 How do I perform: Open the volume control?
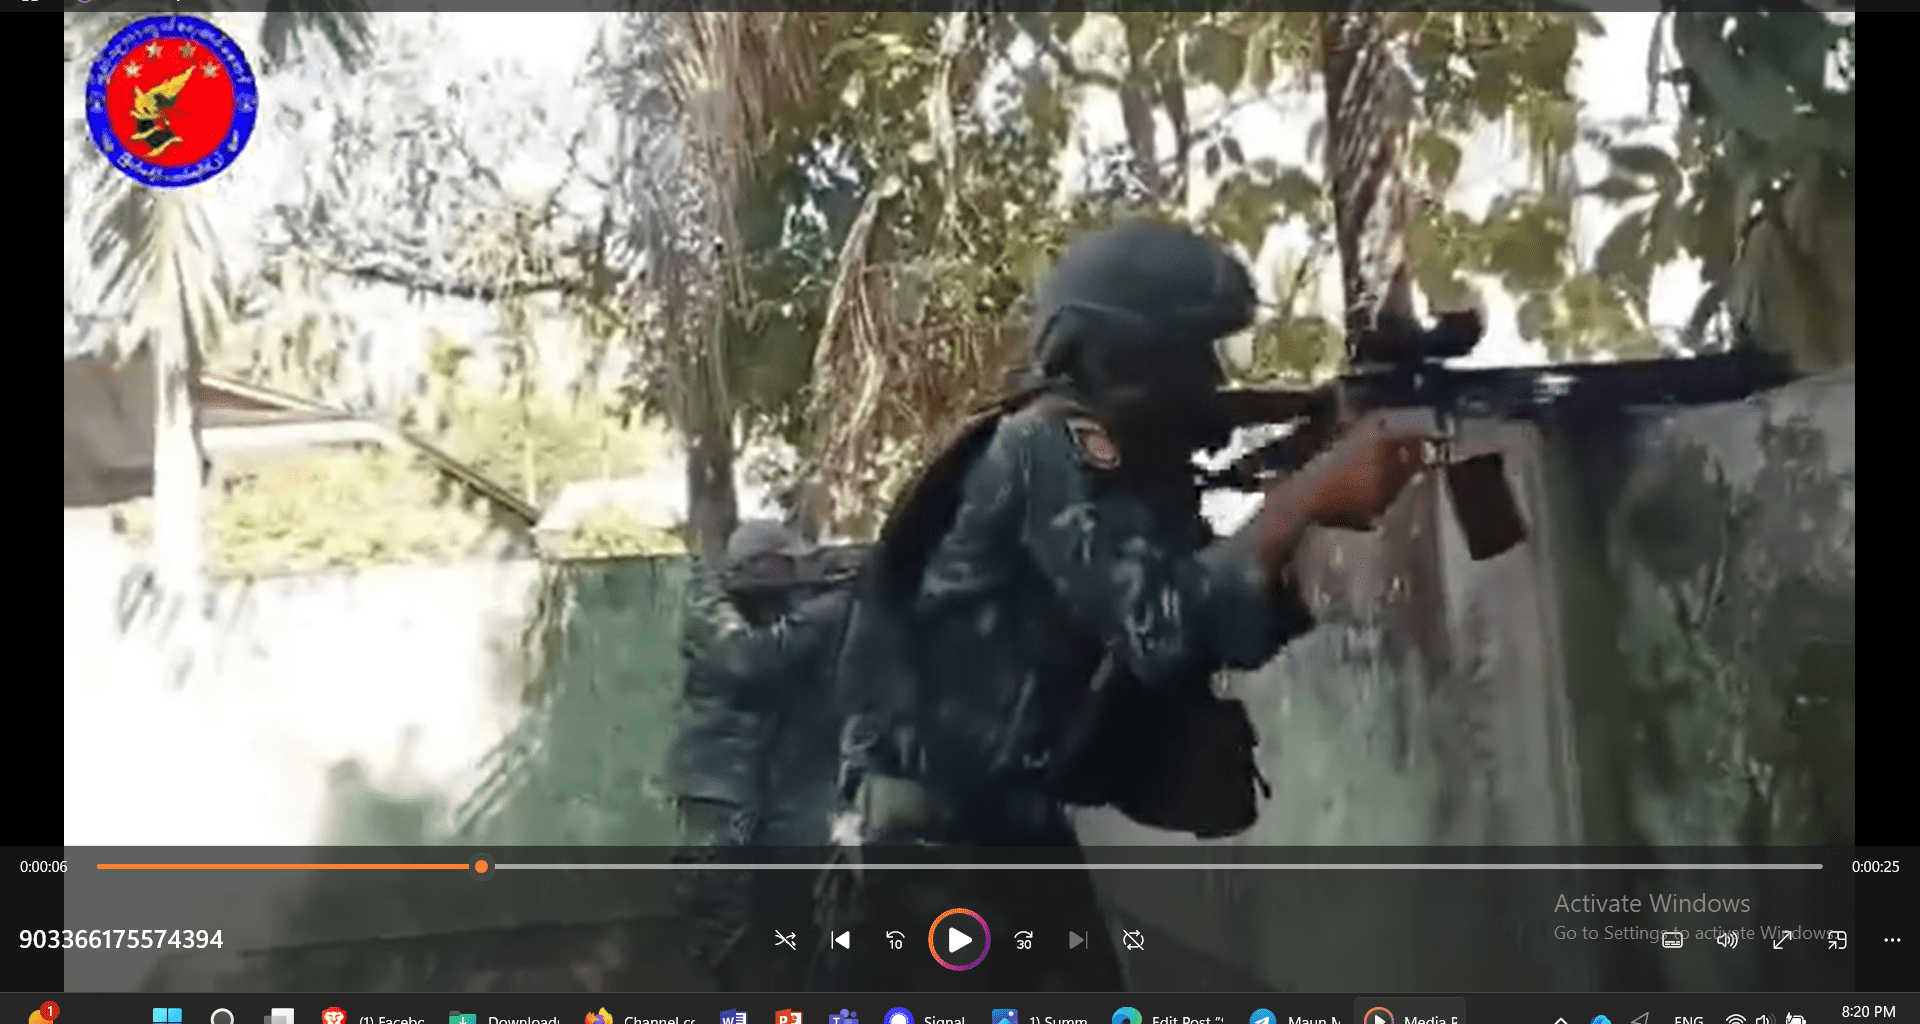[1727, 940]
